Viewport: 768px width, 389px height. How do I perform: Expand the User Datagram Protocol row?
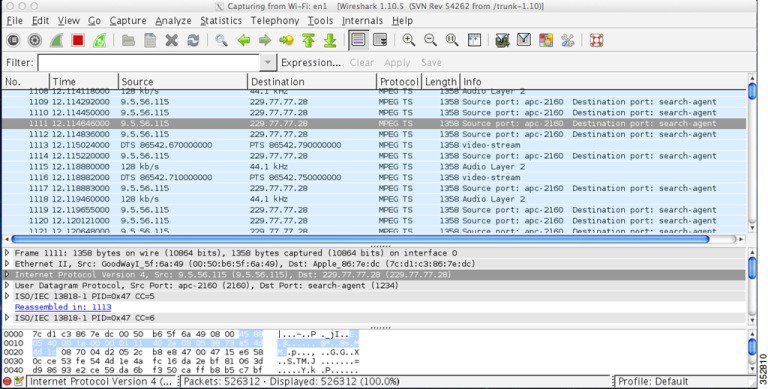coord(7,285)
